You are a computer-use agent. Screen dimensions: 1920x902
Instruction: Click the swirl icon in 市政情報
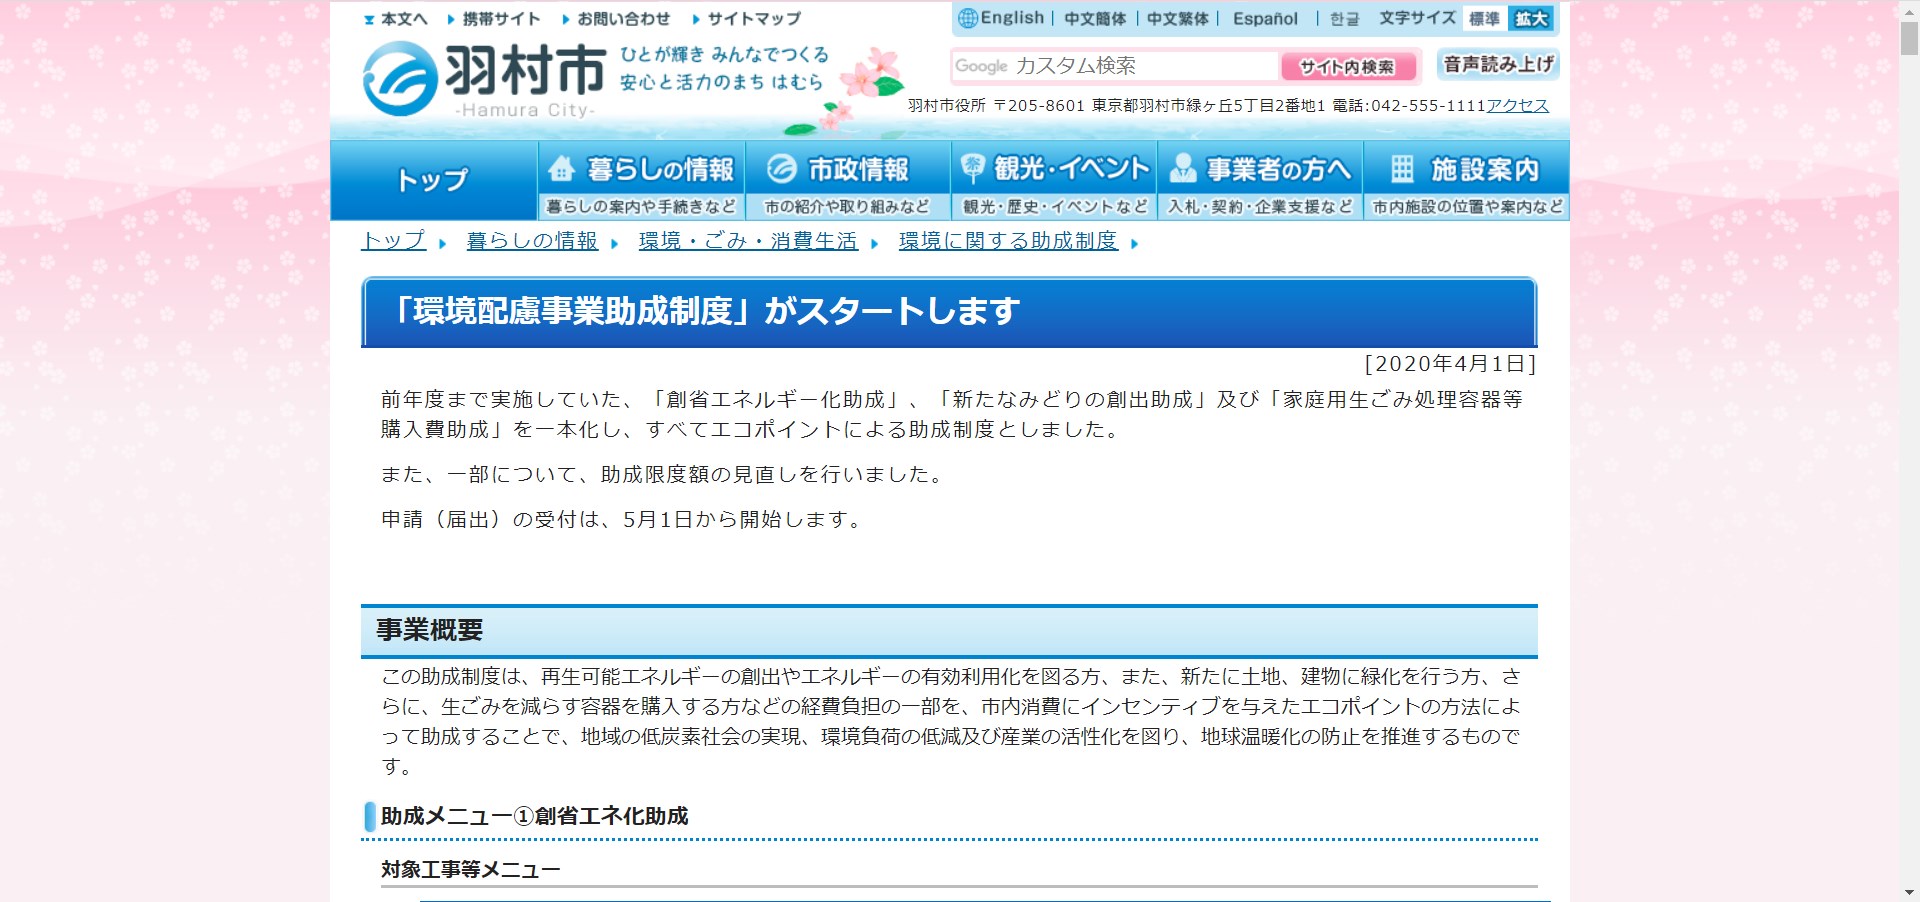tap(781, 169)
